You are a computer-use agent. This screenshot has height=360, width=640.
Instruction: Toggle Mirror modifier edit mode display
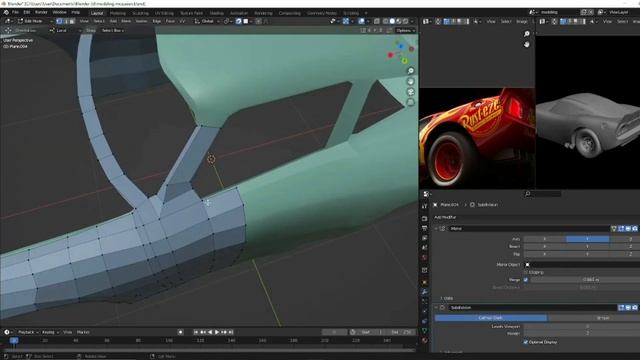[621, 229]
